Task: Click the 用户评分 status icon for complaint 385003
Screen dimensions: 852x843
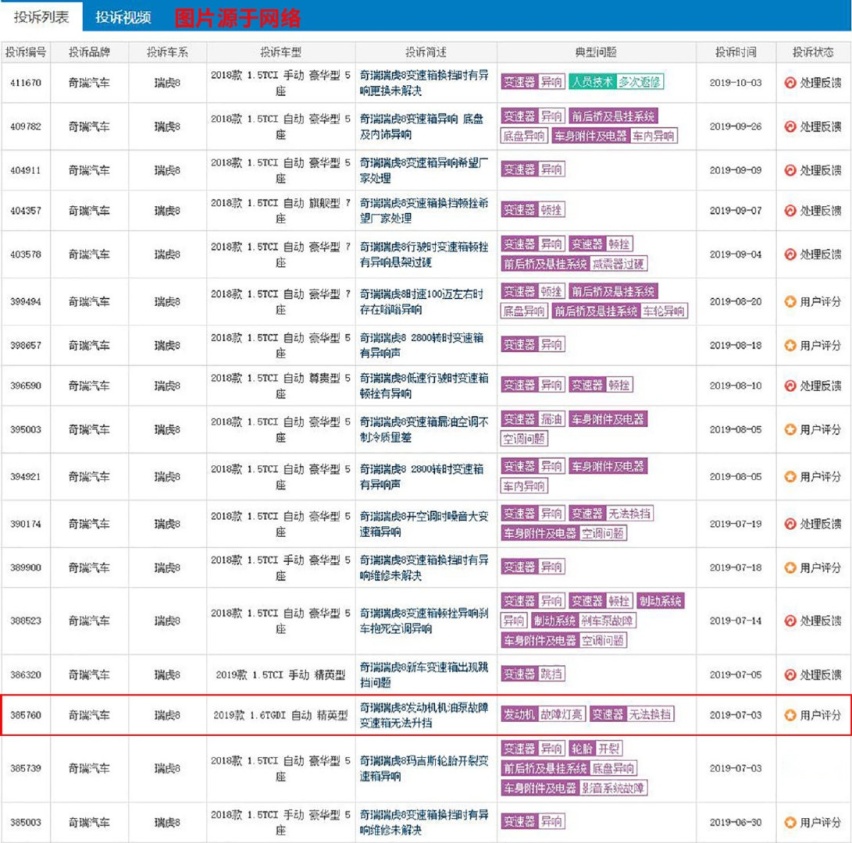Action: point(790,822)
